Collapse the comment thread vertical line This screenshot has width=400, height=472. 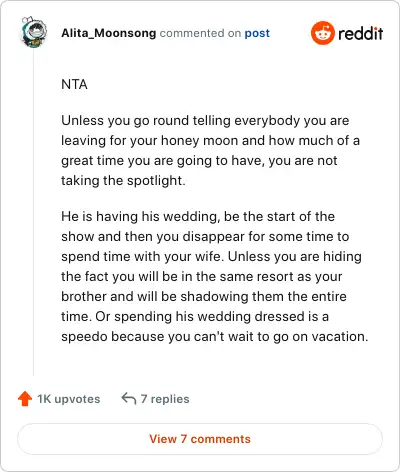click(33, 213)
